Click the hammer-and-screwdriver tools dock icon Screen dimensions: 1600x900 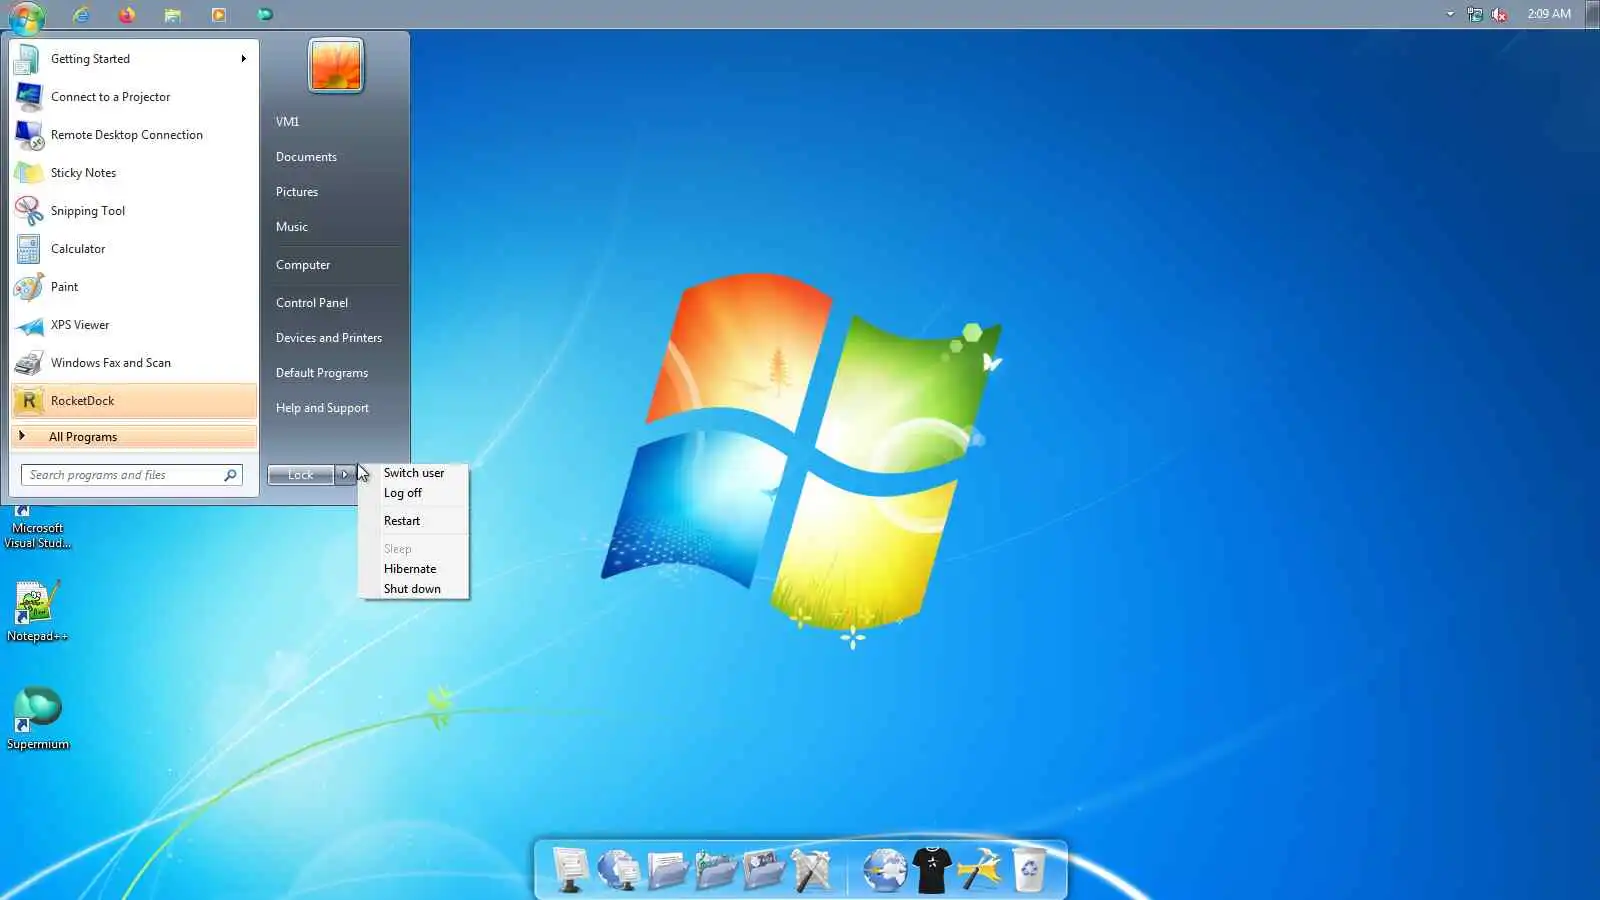pyautogui.click(x=811, y=870)
